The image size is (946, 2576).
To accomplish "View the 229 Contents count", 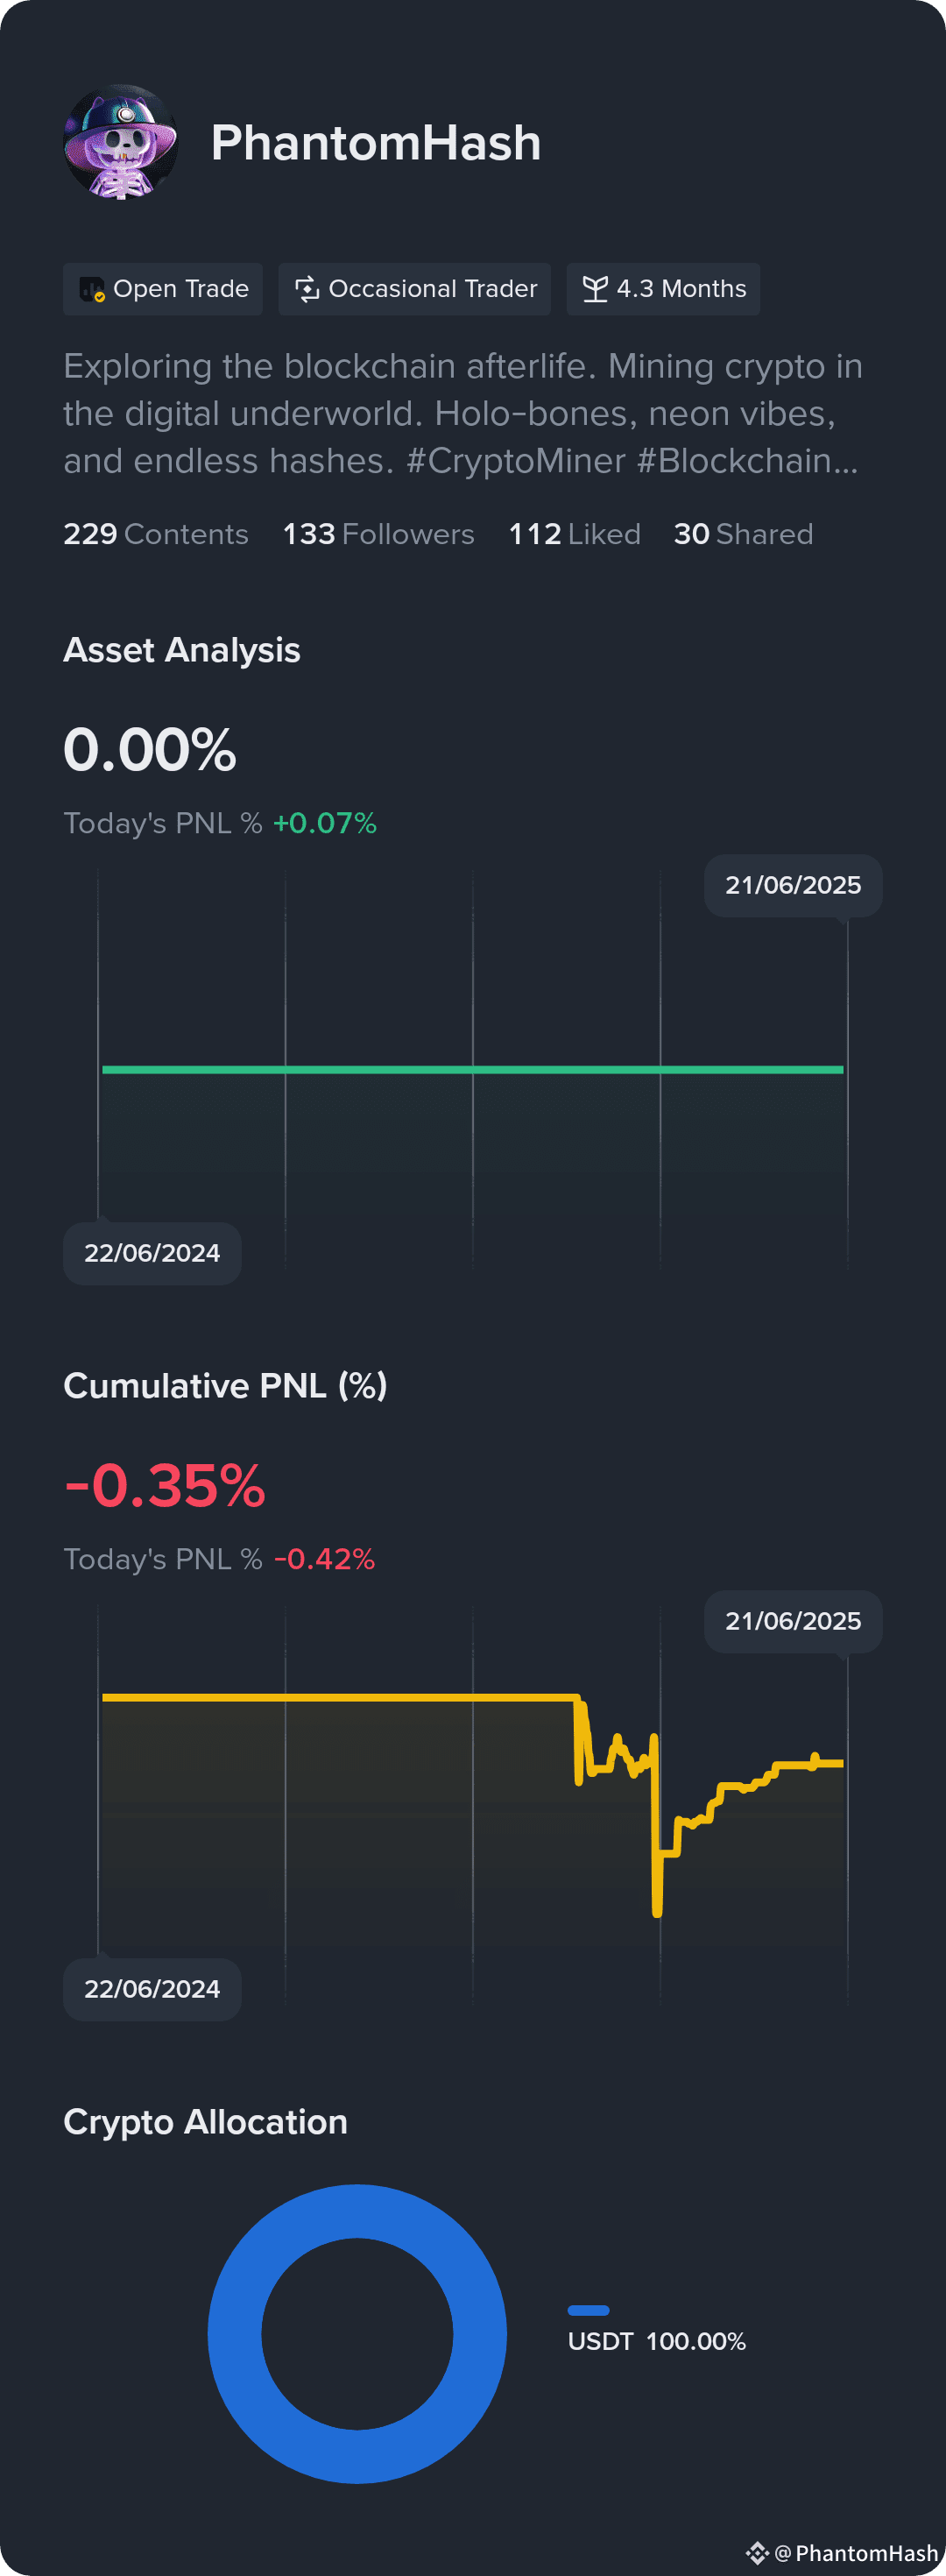I will tap(156, 534).
